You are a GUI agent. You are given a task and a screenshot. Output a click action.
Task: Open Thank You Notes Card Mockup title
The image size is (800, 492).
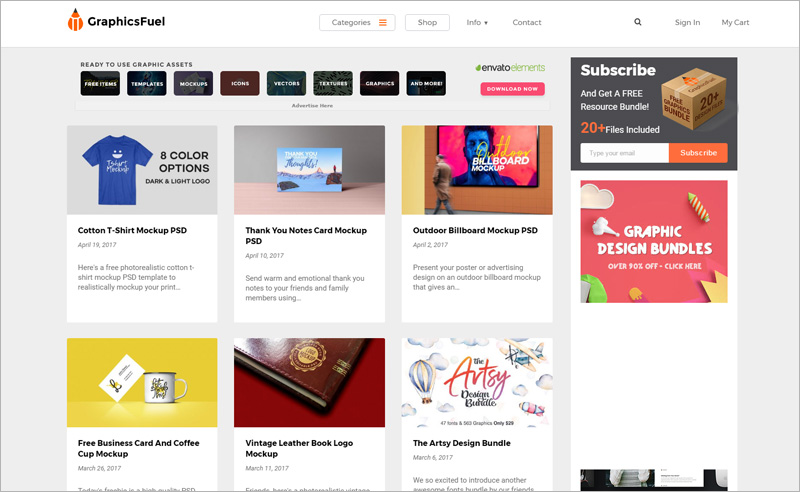[306, 236]
